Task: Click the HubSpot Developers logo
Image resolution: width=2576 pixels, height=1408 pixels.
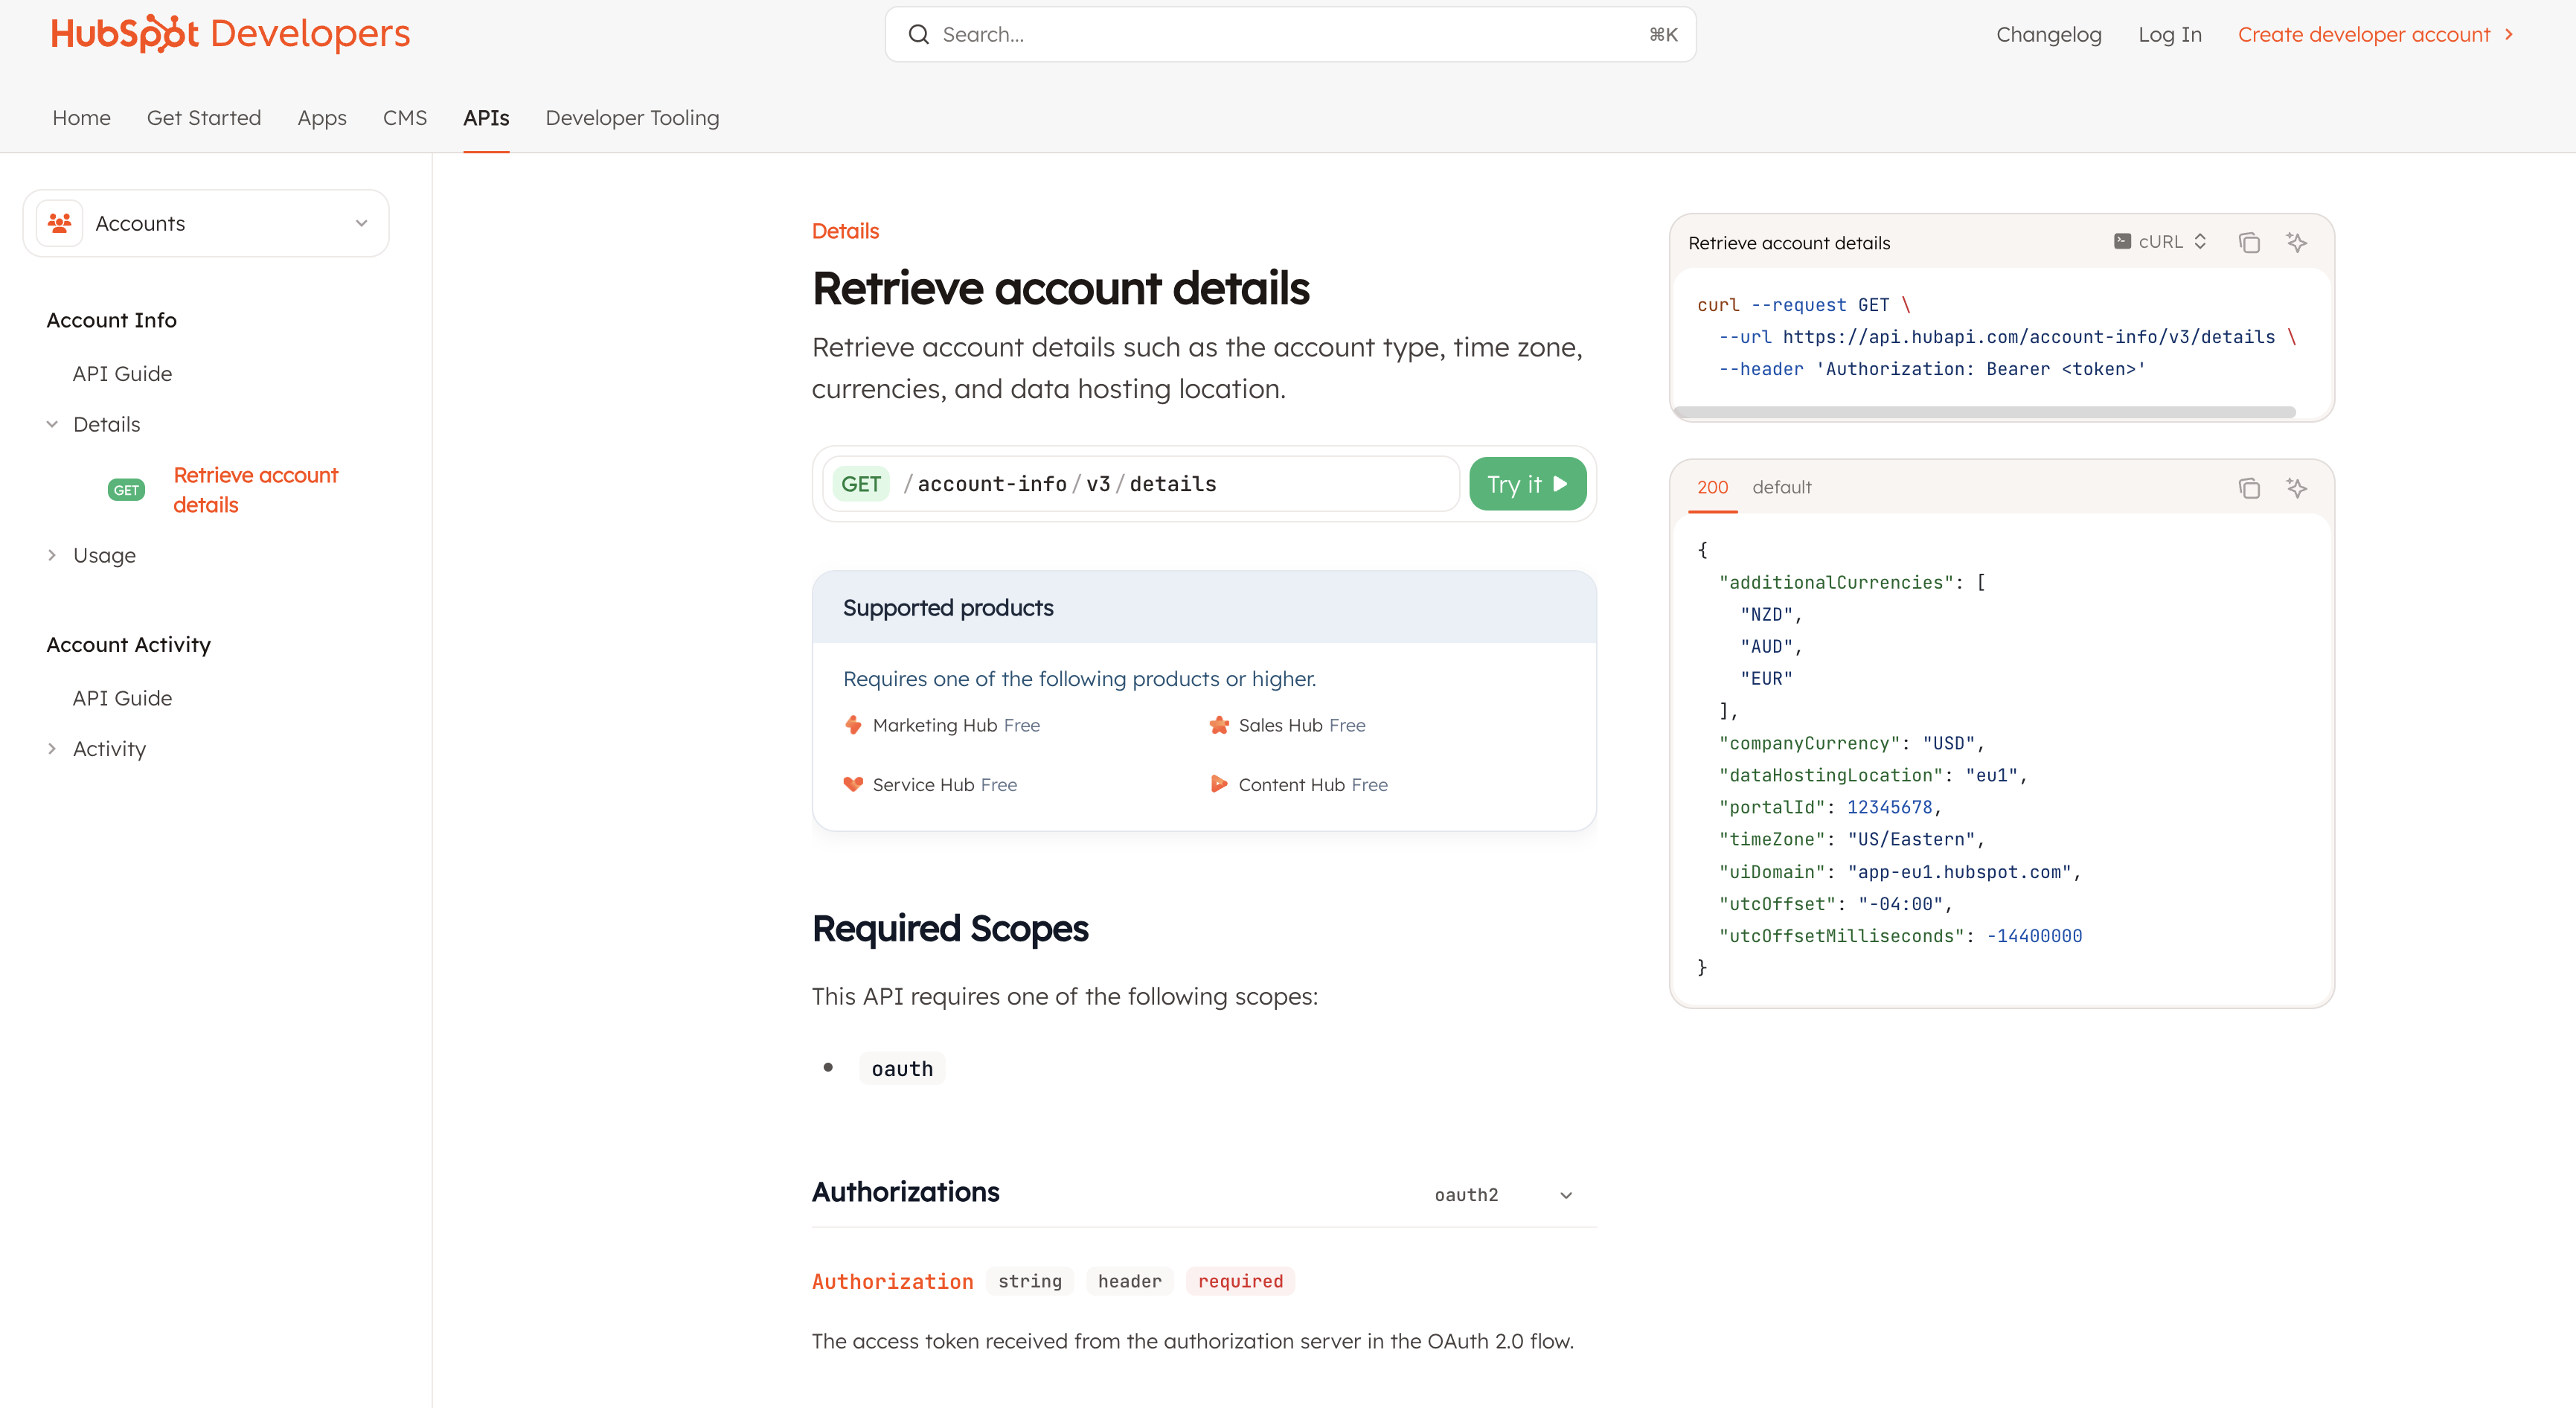Action: pyautogui.click(x=230, y=34)
